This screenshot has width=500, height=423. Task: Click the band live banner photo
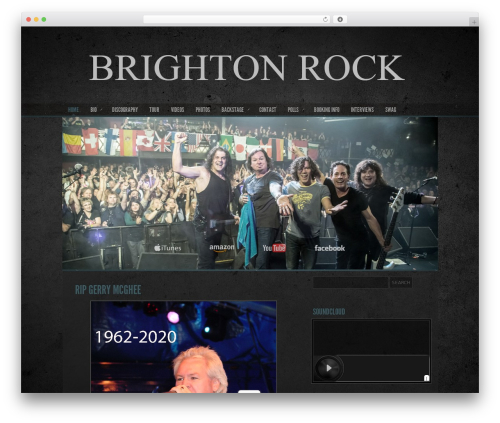click(250, 193)
